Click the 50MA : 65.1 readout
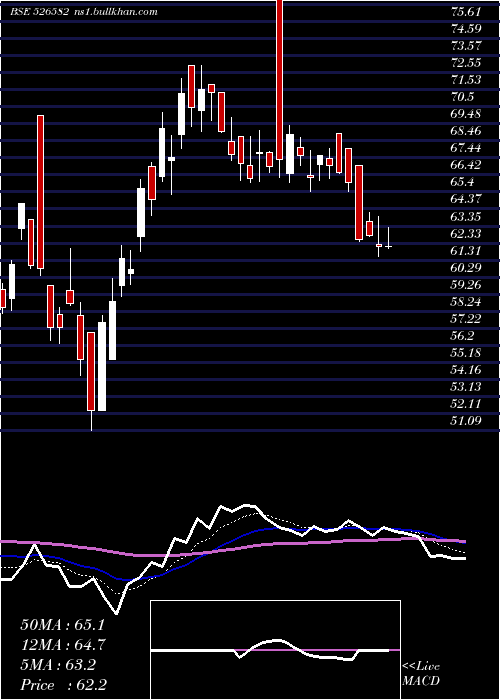 point(62,625)
